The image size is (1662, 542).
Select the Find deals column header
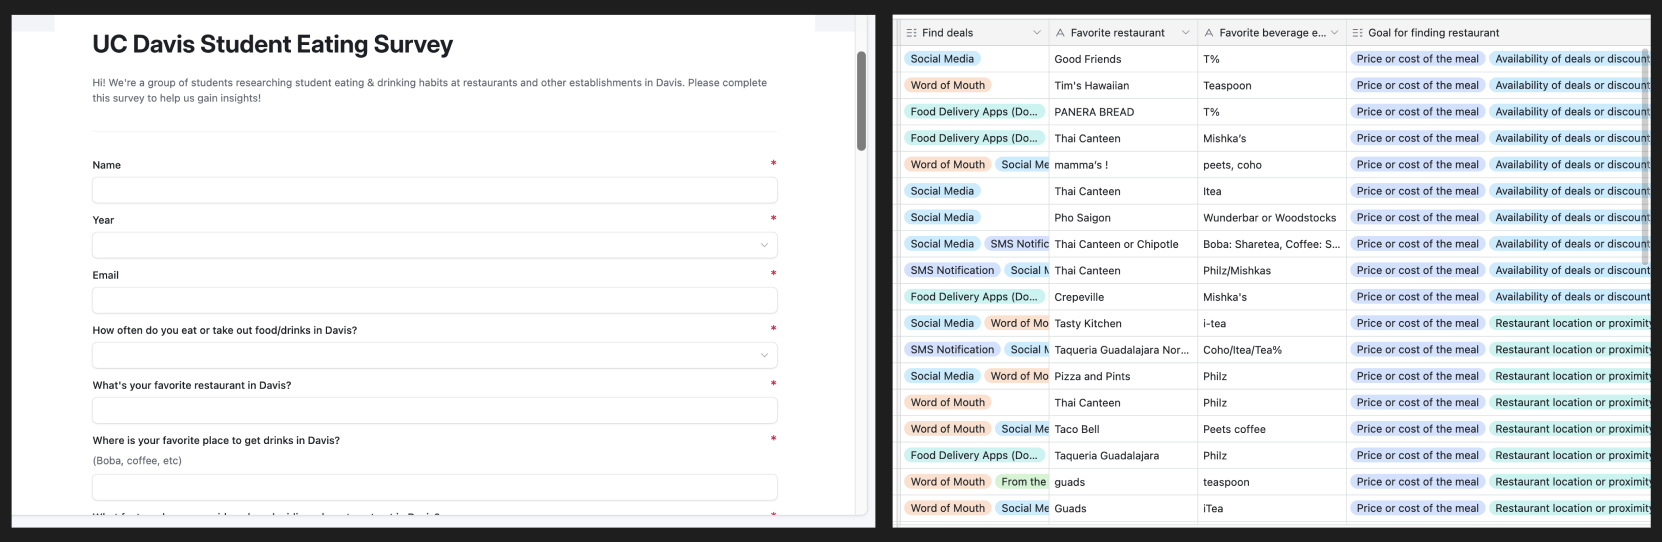tap(972, 33)
